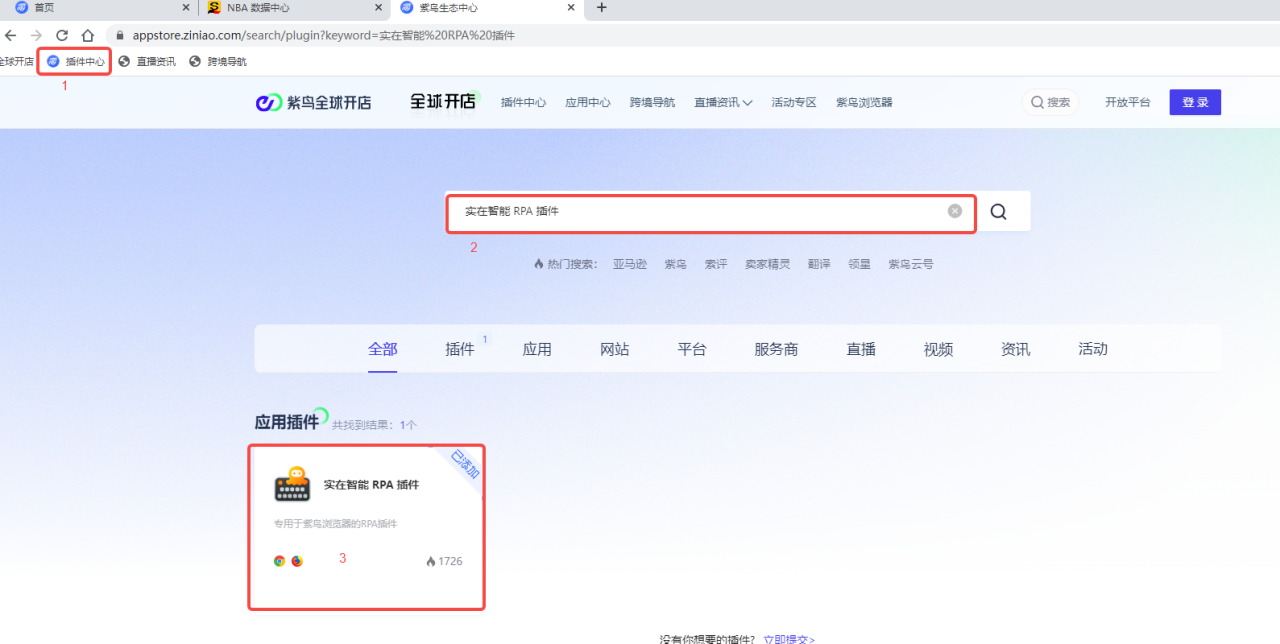The image size is (1280, 644).
Task: Open the 开放平台 link
Action: coord(1128,102)
